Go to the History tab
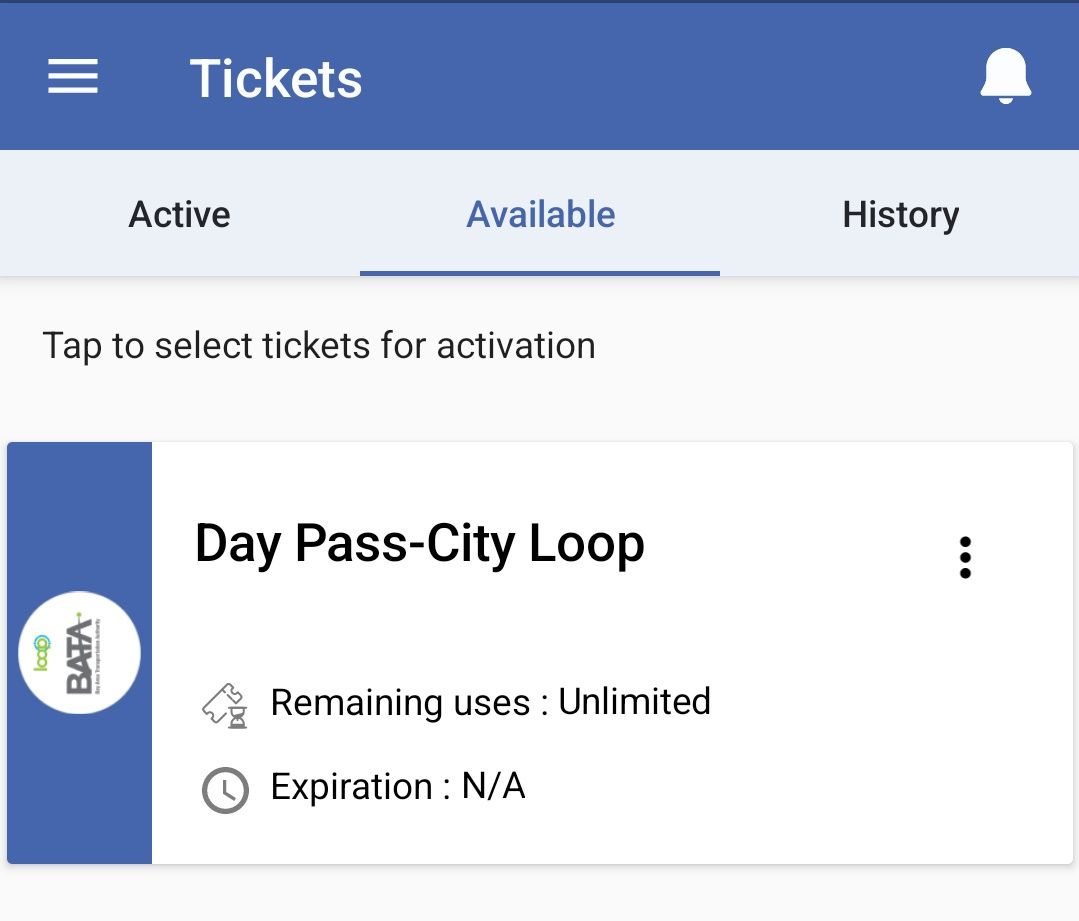 coord(900,215)
